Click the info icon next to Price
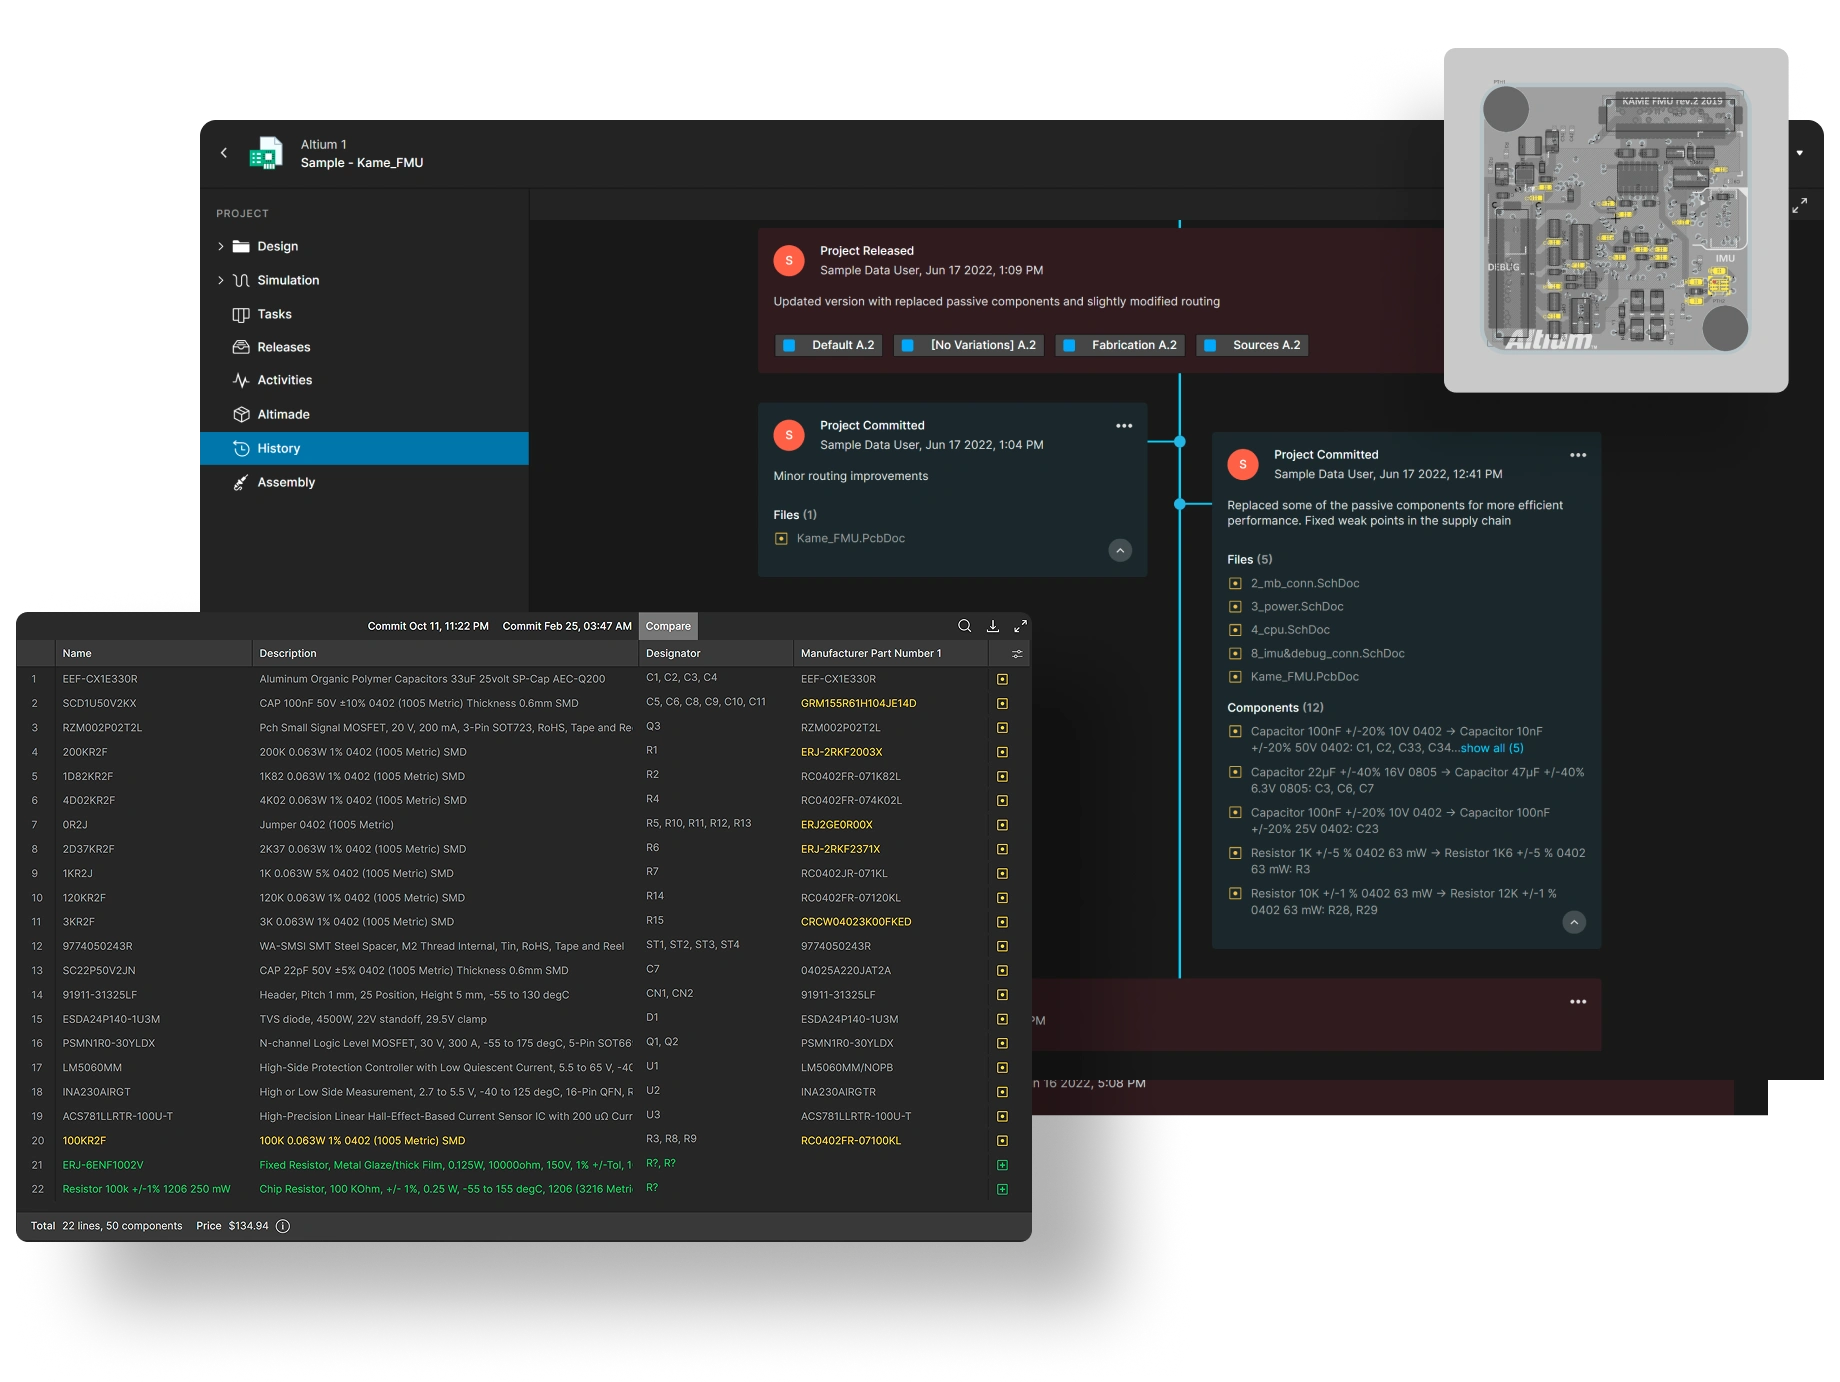Viewport: 1840px width, 1382px height. [283, 1226]
